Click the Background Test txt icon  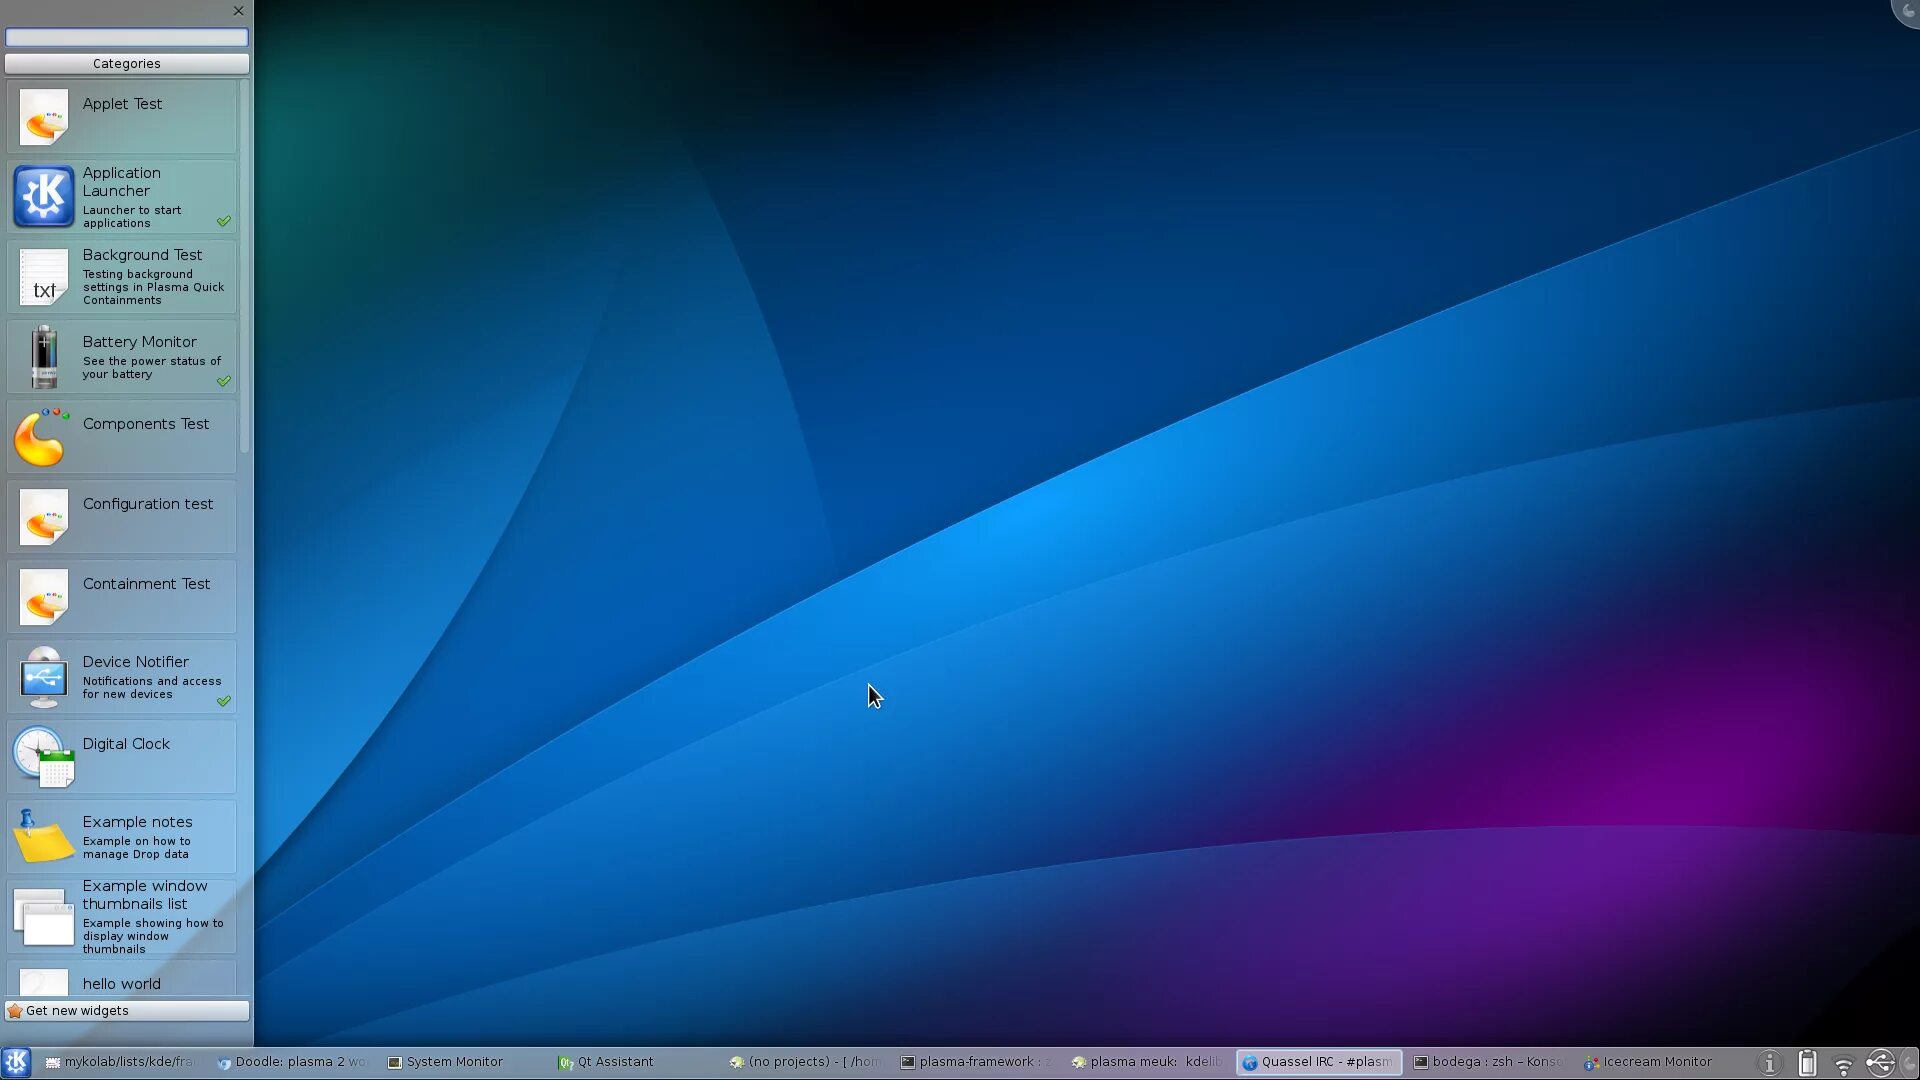43,277
